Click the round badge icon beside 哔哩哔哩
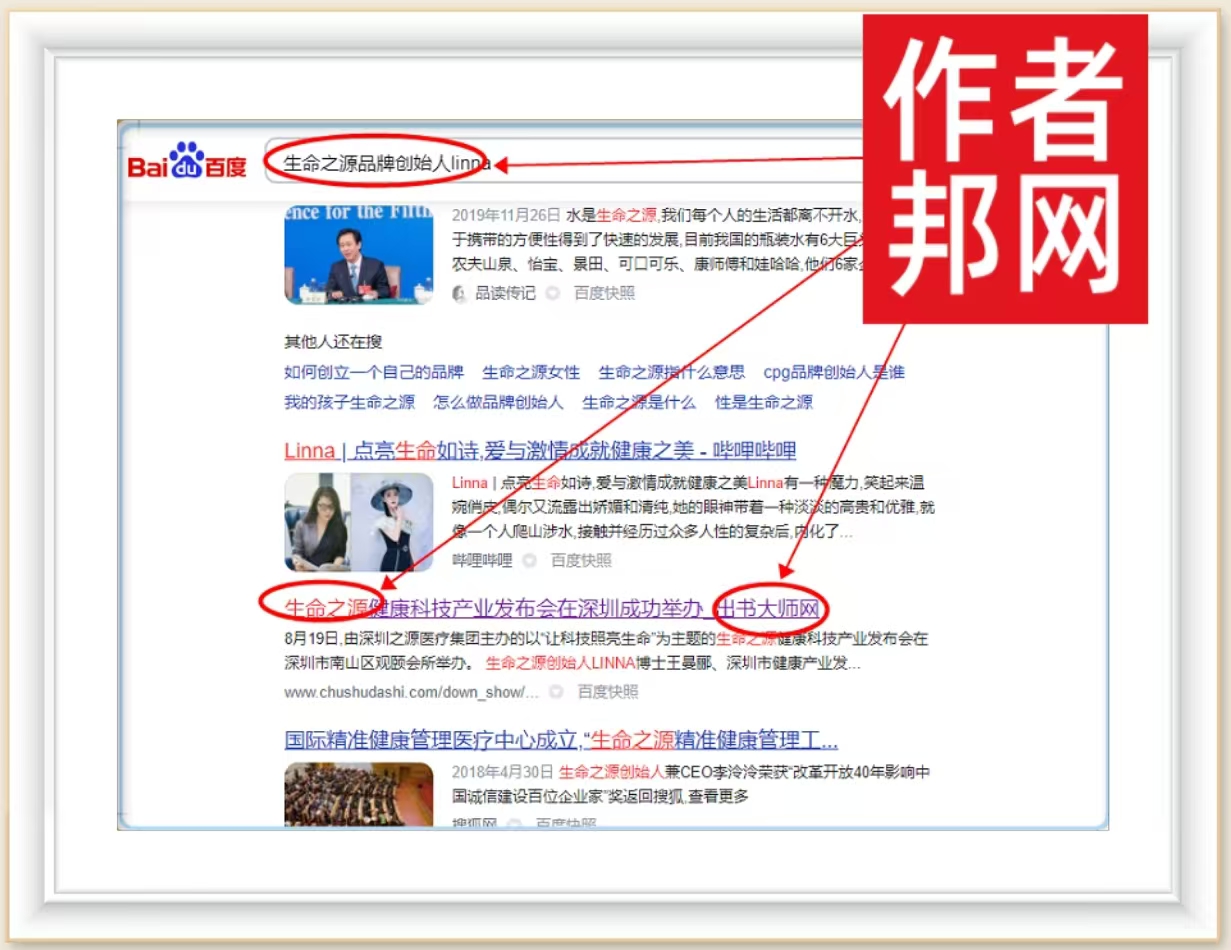Screen dimensions: 1231x950 point(530,560)
